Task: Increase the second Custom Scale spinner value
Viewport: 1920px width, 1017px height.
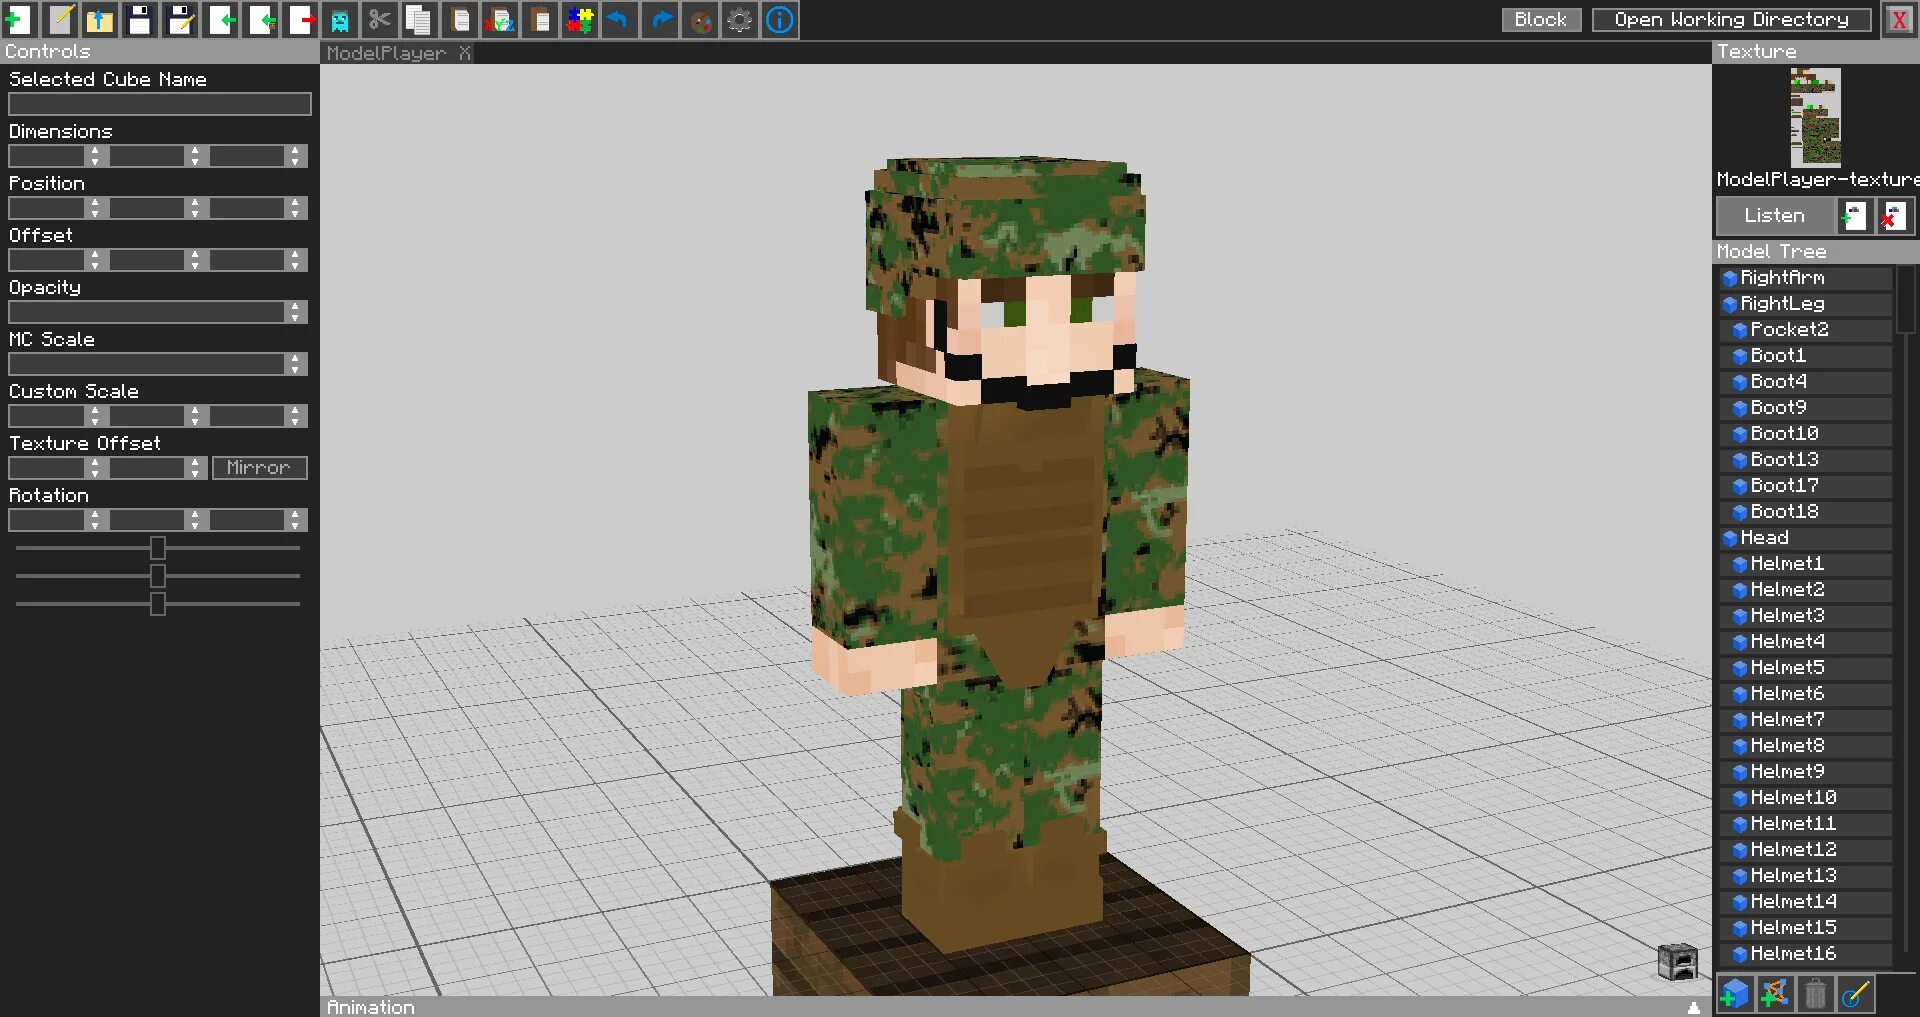Action: pyautogui.click(x=195, y=410)
